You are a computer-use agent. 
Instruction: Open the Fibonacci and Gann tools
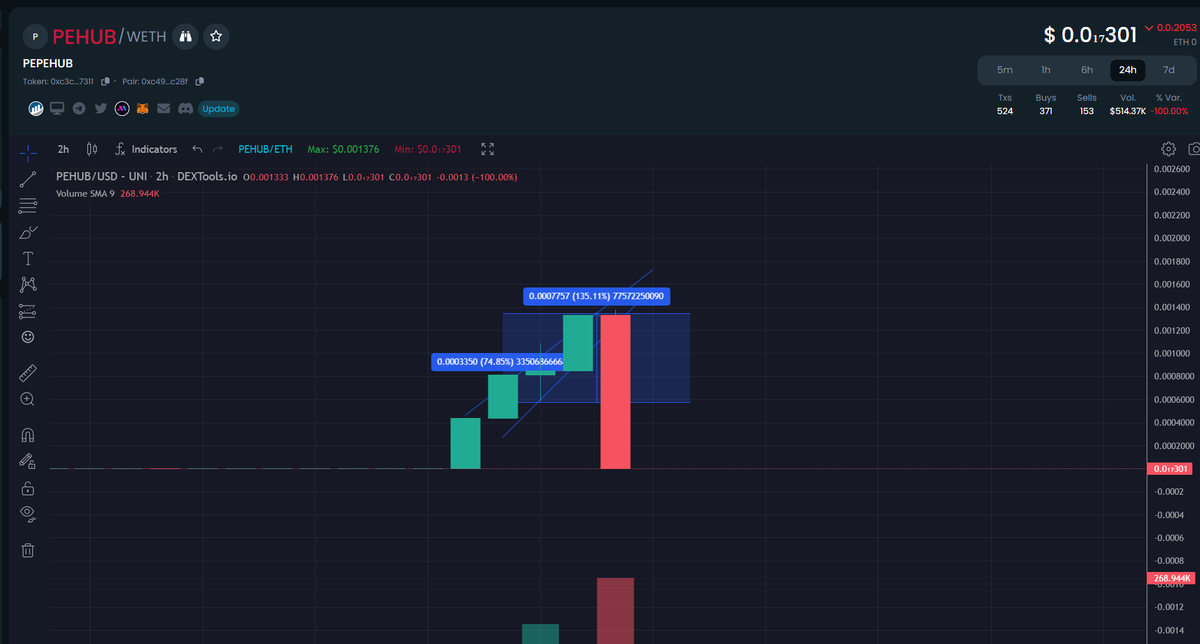(28, 205)
